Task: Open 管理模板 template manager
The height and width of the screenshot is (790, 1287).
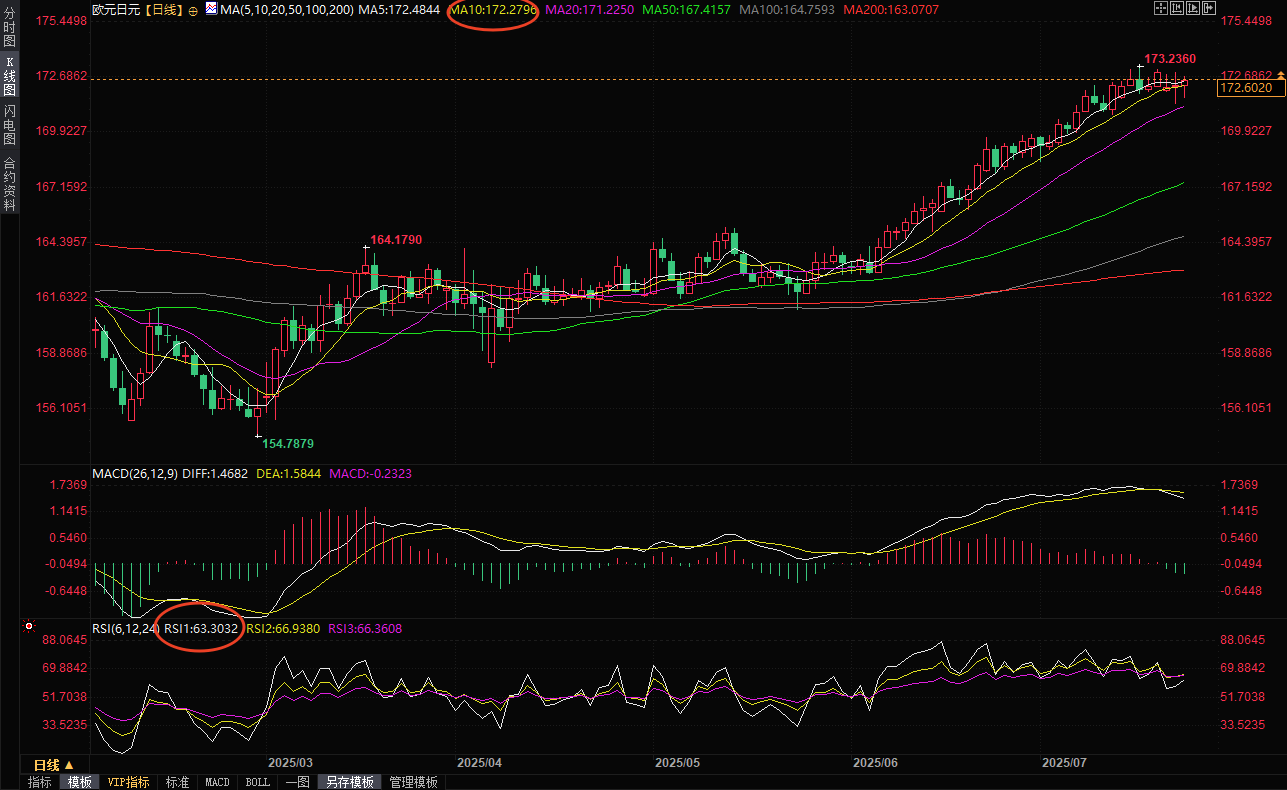Action: coord(413,782)
